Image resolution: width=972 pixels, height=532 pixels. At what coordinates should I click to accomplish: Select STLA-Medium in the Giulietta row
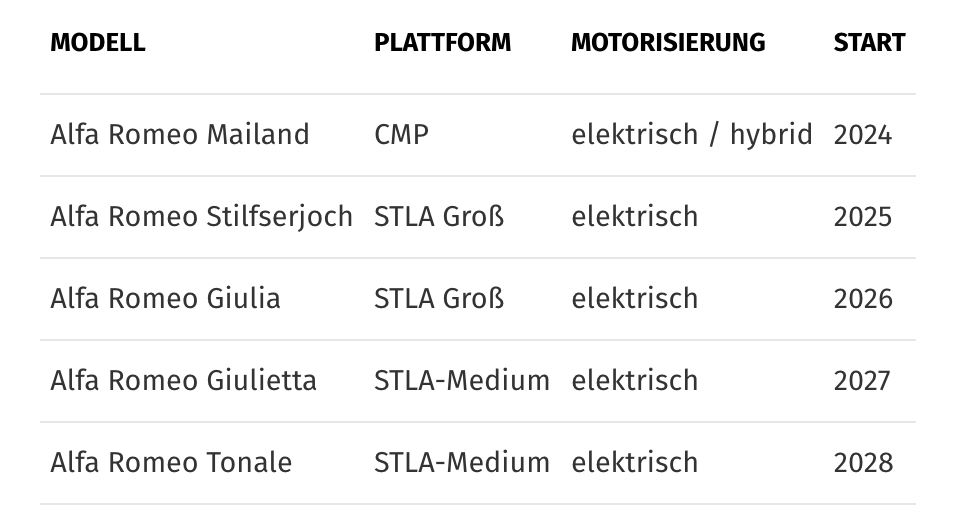click(x=461, y=381)
